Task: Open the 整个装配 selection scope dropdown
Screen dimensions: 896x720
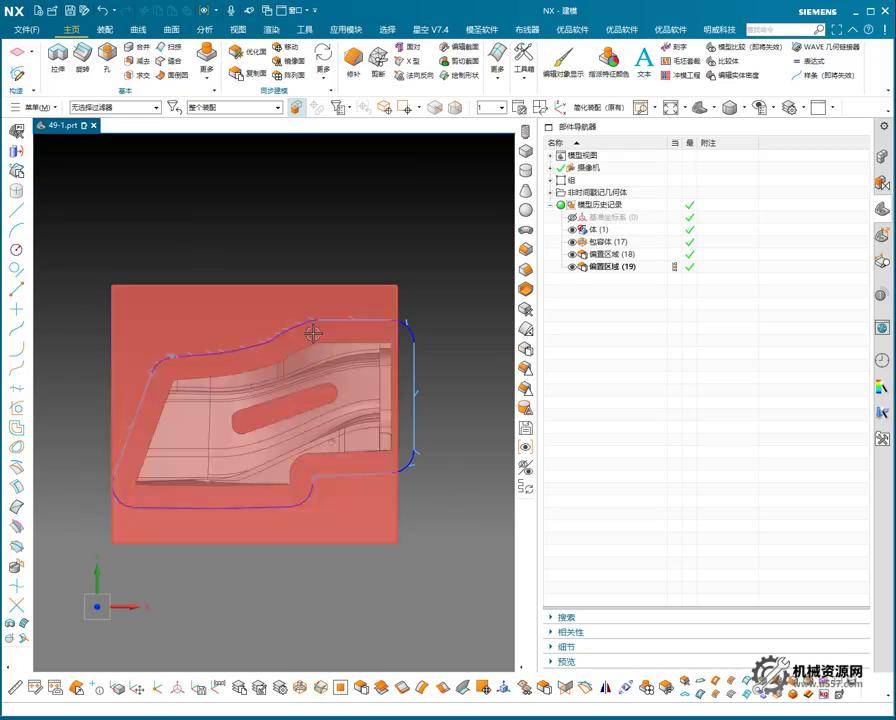Action: 277,107
